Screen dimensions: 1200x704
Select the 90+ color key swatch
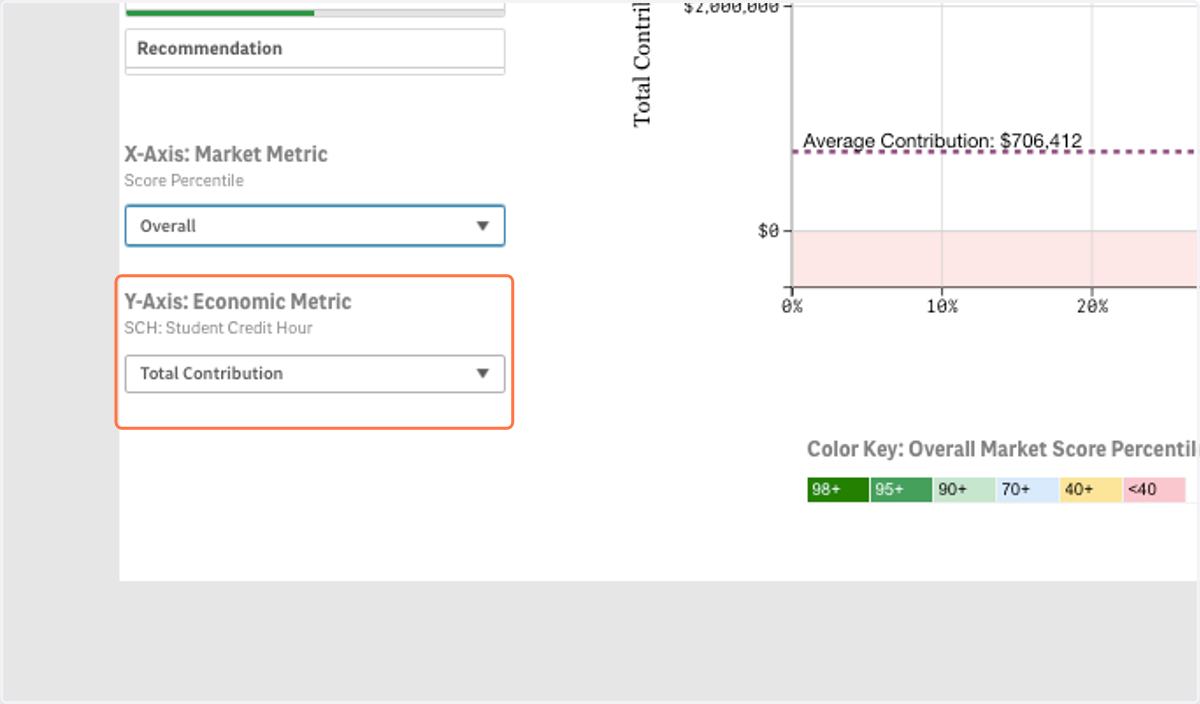pos(964,490)
